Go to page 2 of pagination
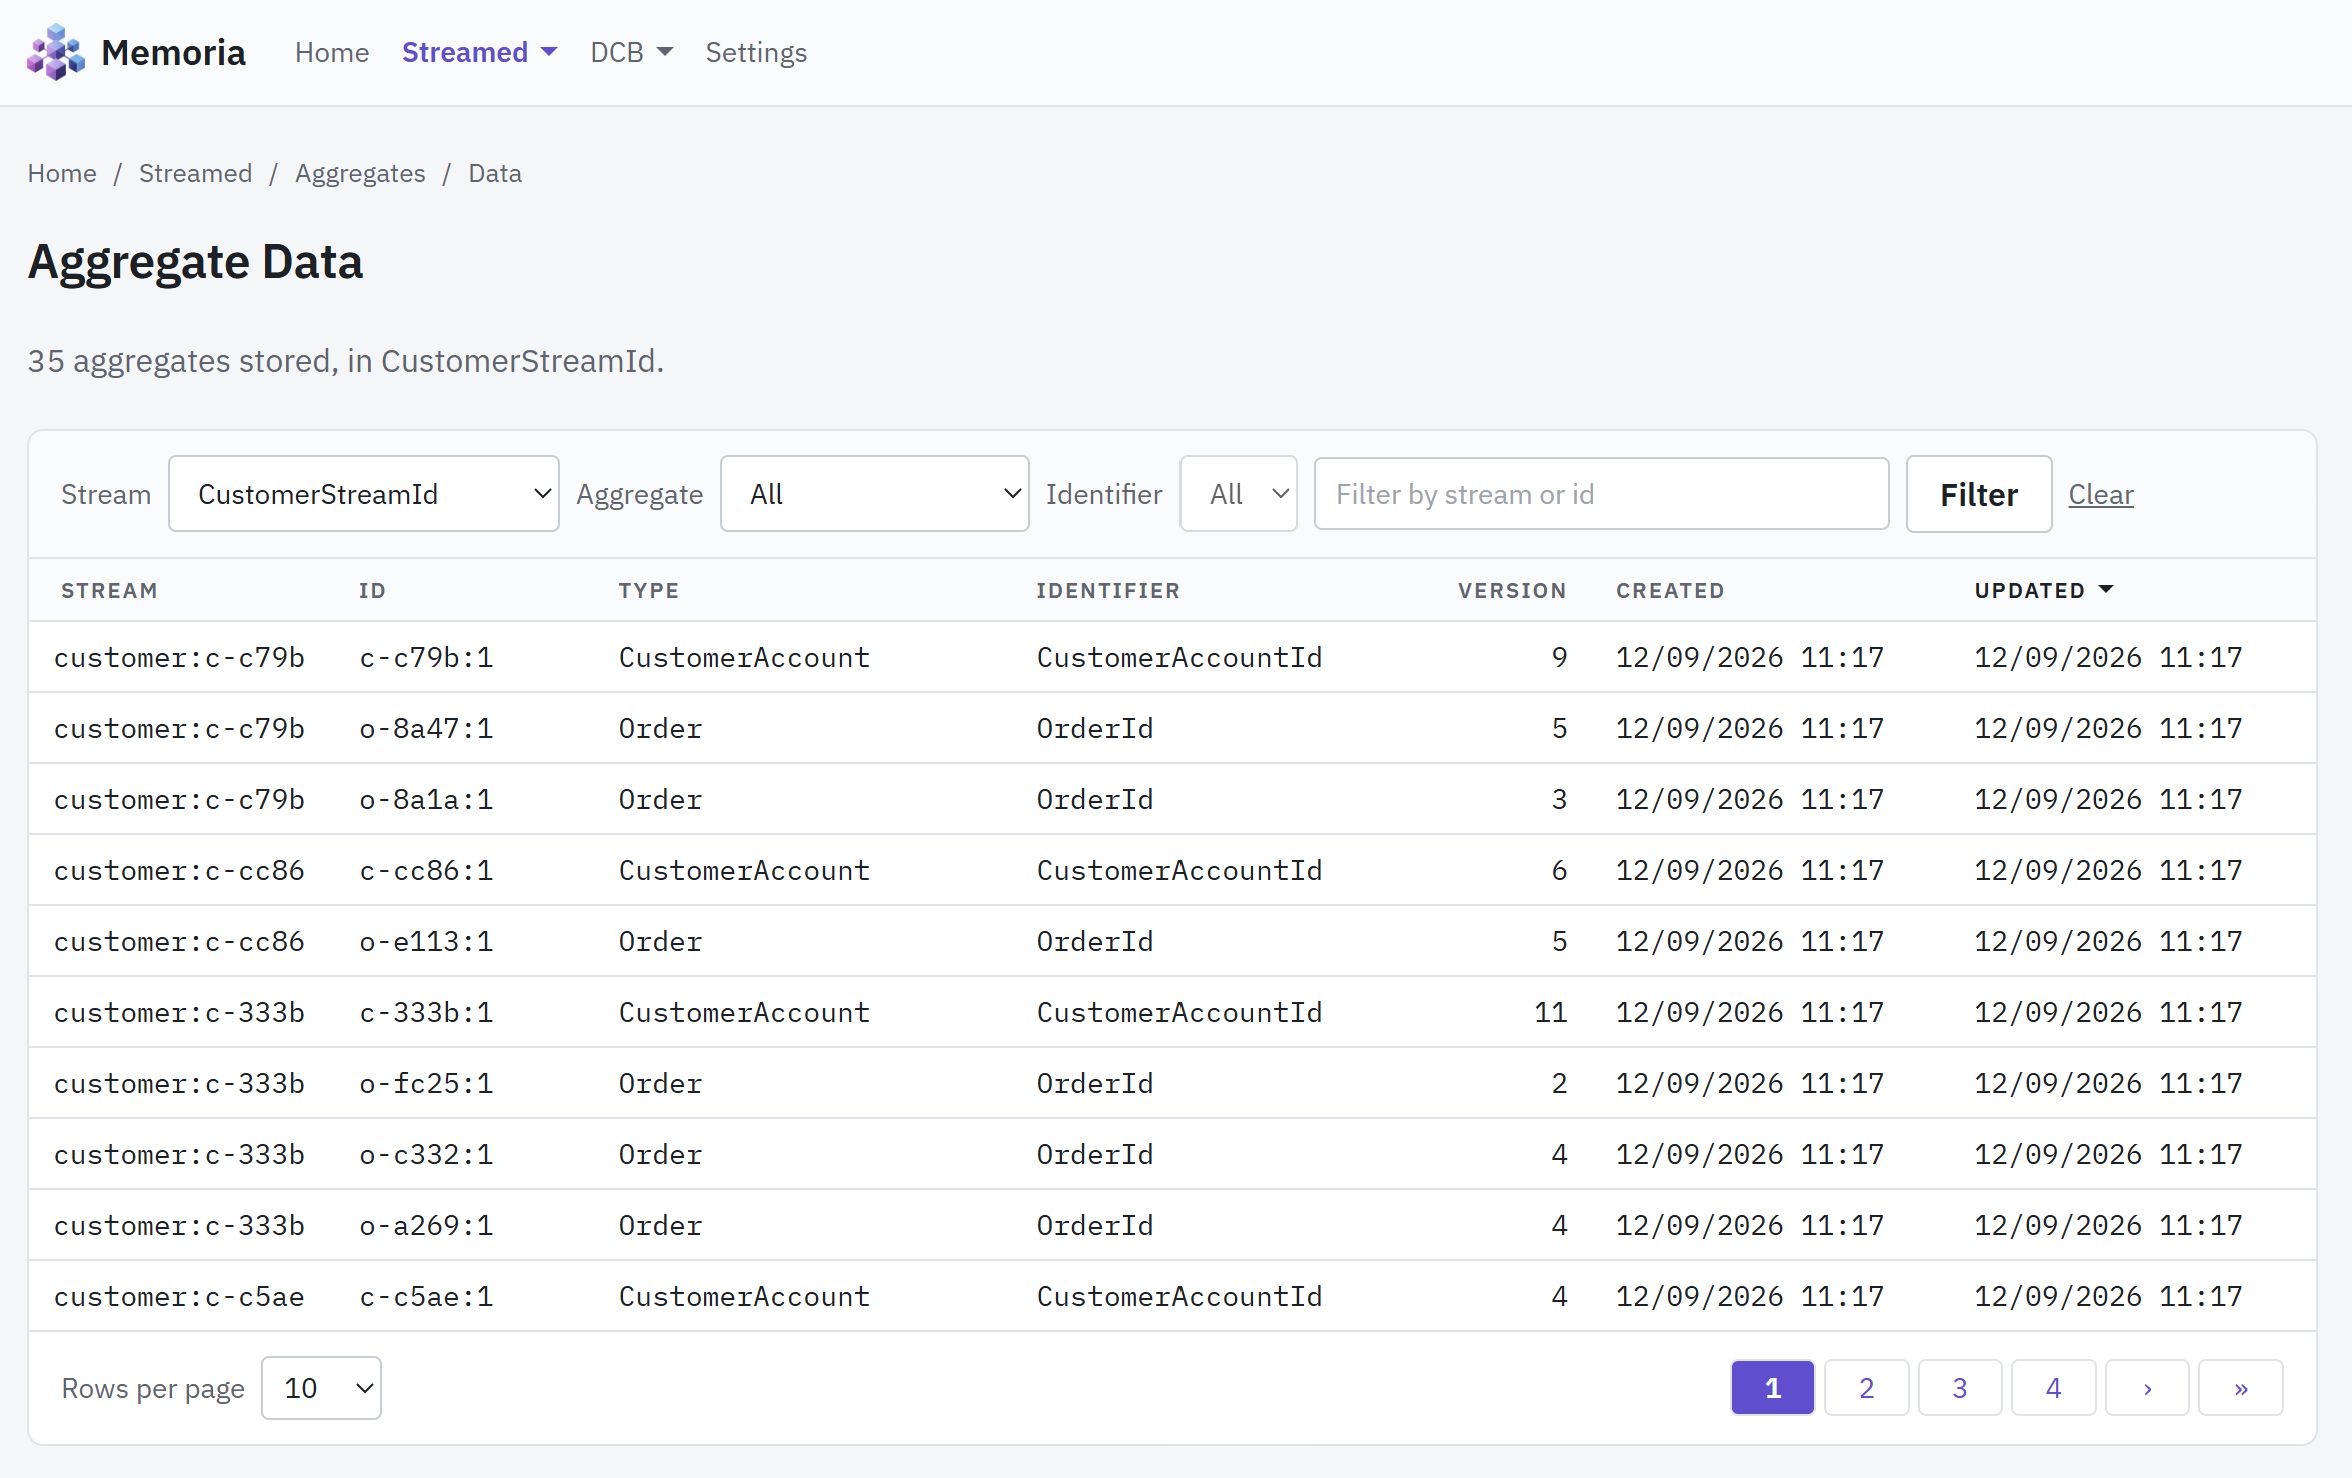 tap(1866, 1388)
